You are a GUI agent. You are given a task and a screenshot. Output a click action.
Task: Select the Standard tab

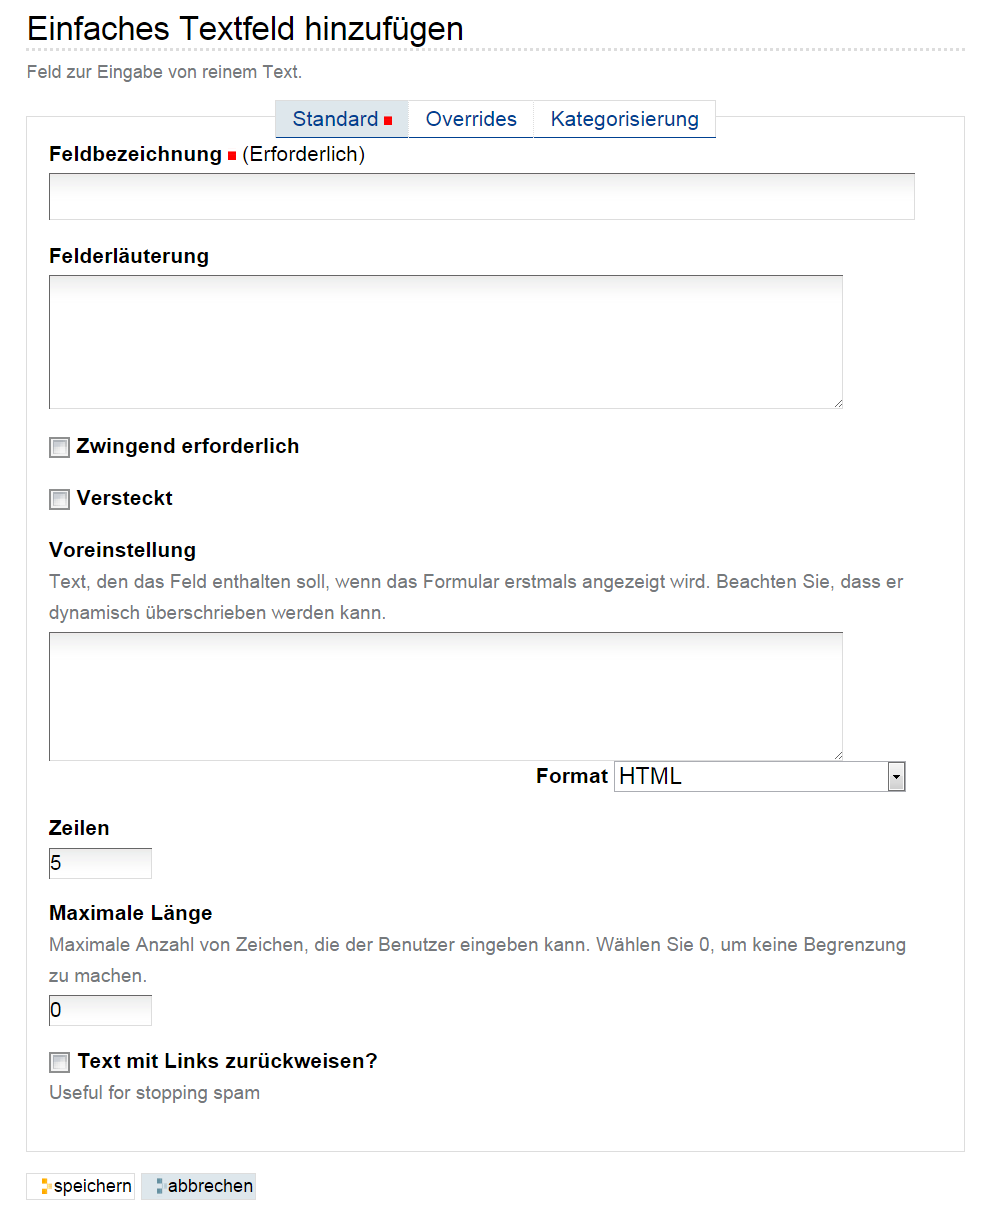coord(342,119)
